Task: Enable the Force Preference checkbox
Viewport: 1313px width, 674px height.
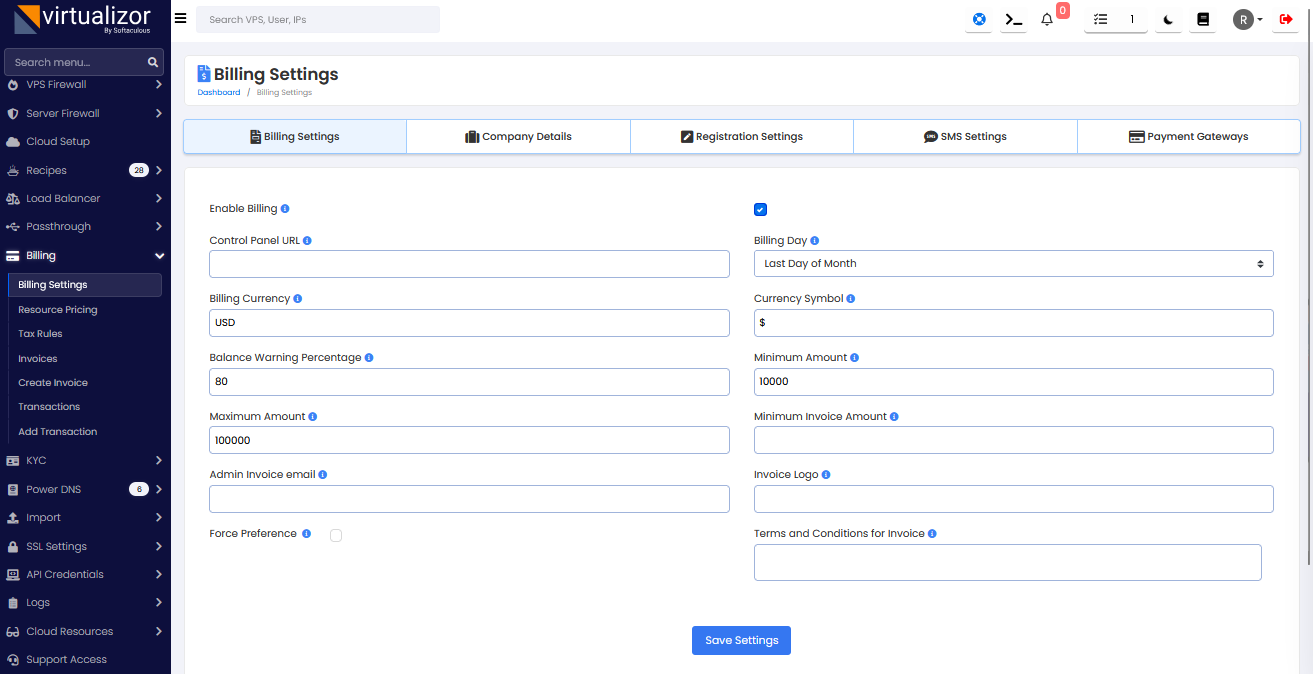Action: 336,535
